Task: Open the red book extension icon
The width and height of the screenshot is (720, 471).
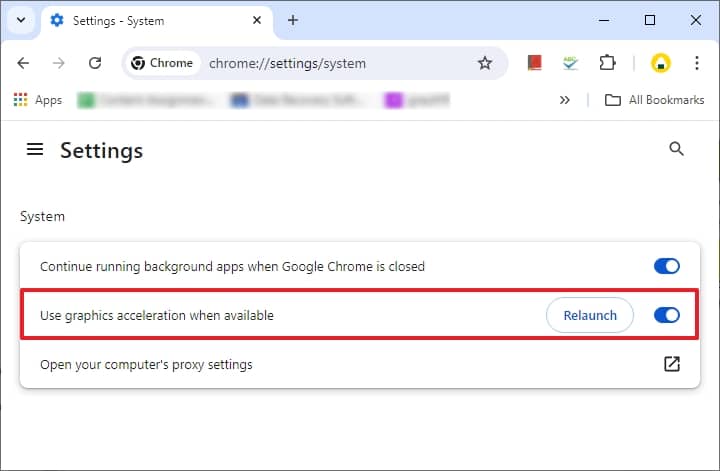Action: 534,63
